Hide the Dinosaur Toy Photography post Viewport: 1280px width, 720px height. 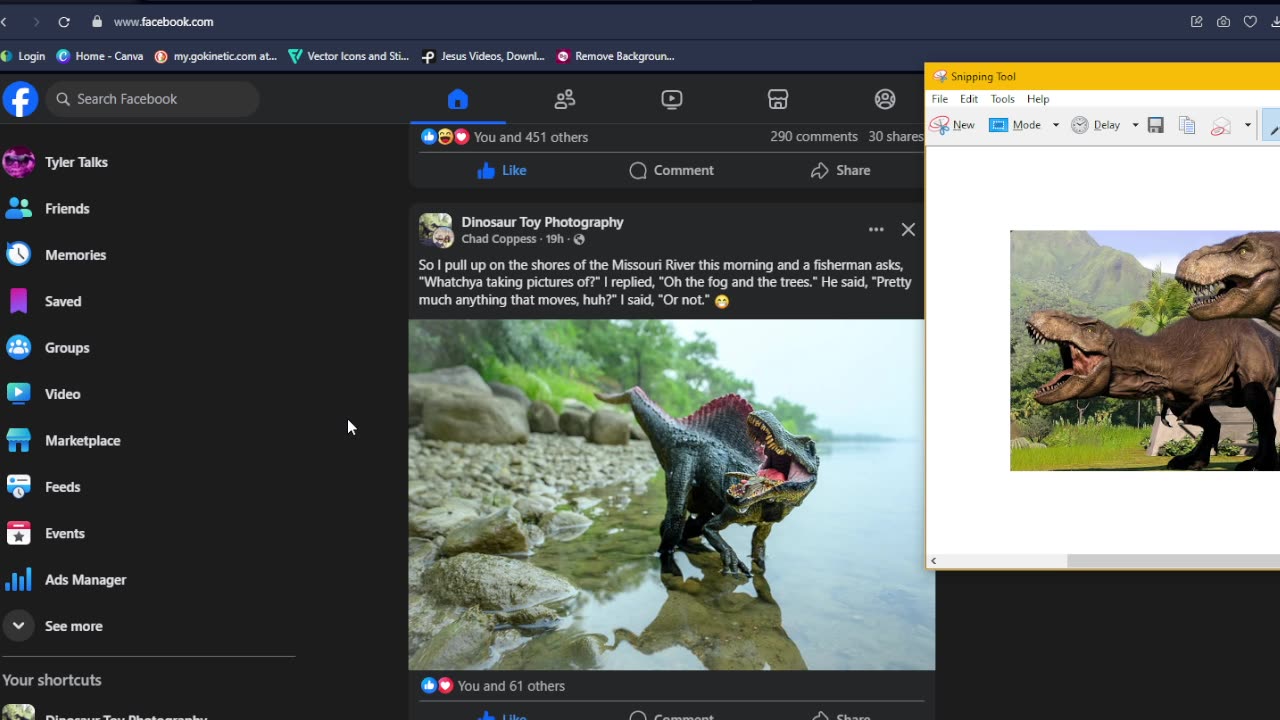908,230
